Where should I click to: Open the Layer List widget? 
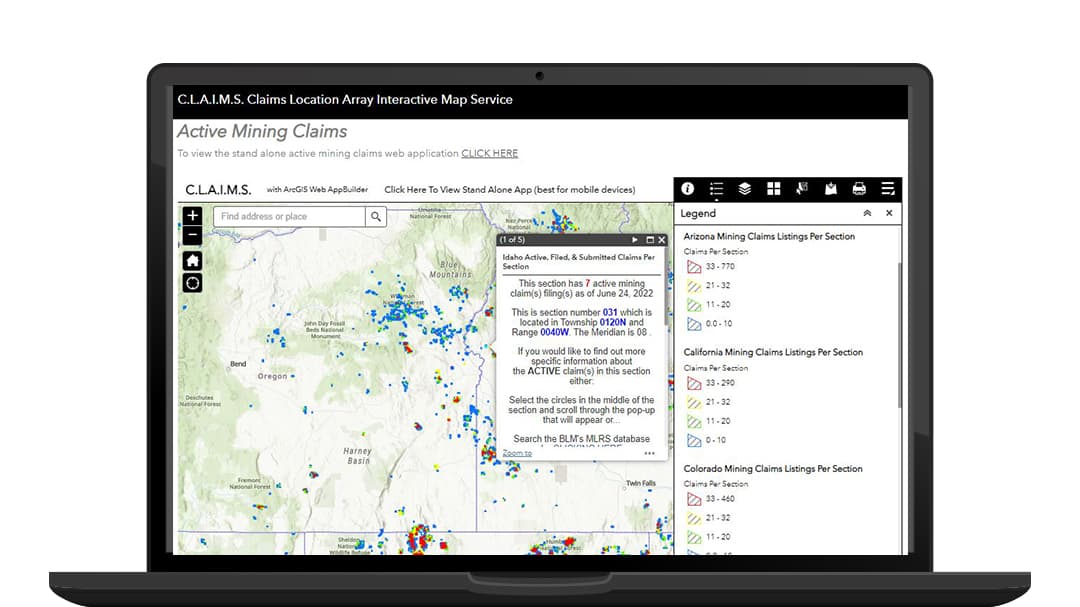(x=744, y=189)
